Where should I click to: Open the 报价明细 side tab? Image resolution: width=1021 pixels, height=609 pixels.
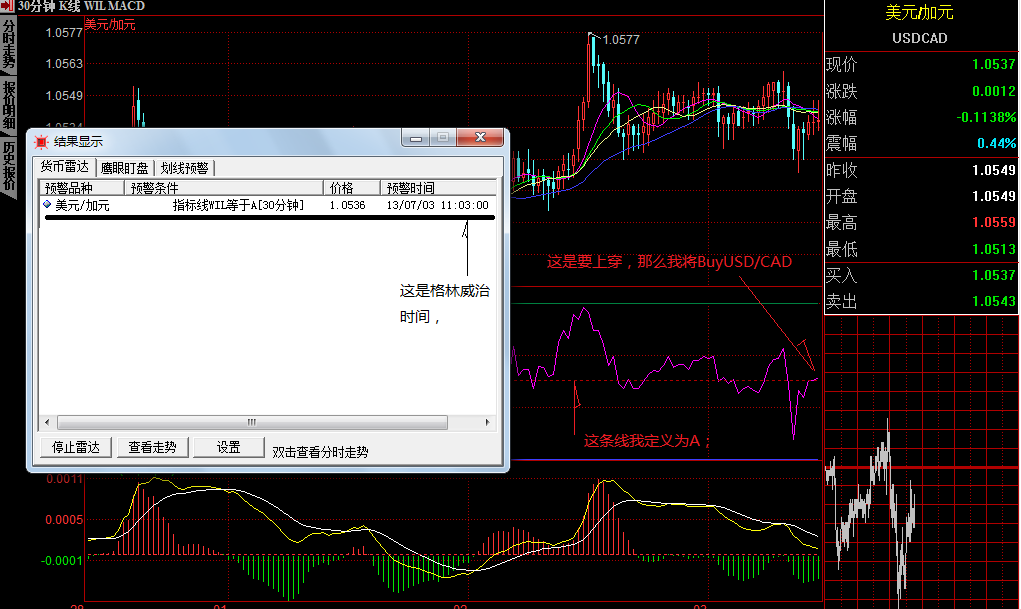(8, 106)
